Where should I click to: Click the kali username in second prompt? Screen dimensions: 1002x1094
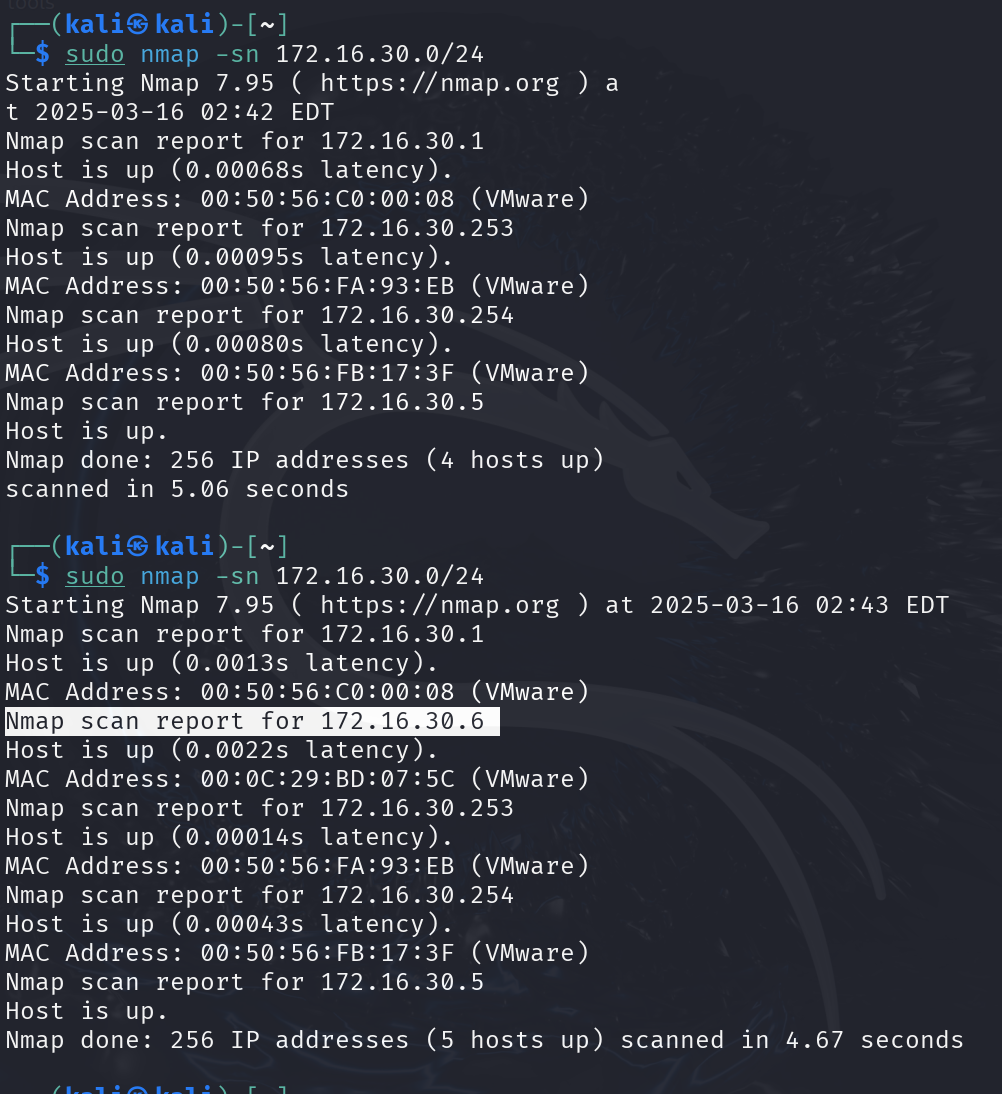tap(95, 546)
